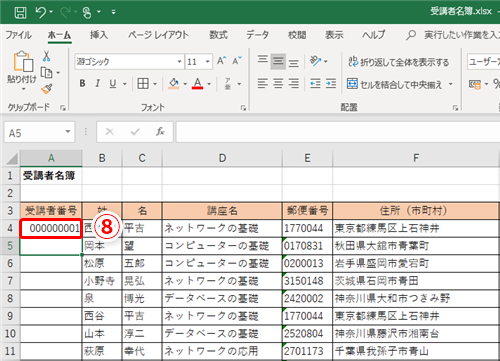Image resolution: width=500 pixels, height=361 pixels.
Task: Select the Format Painter brush
Action: tap(47, 89)
